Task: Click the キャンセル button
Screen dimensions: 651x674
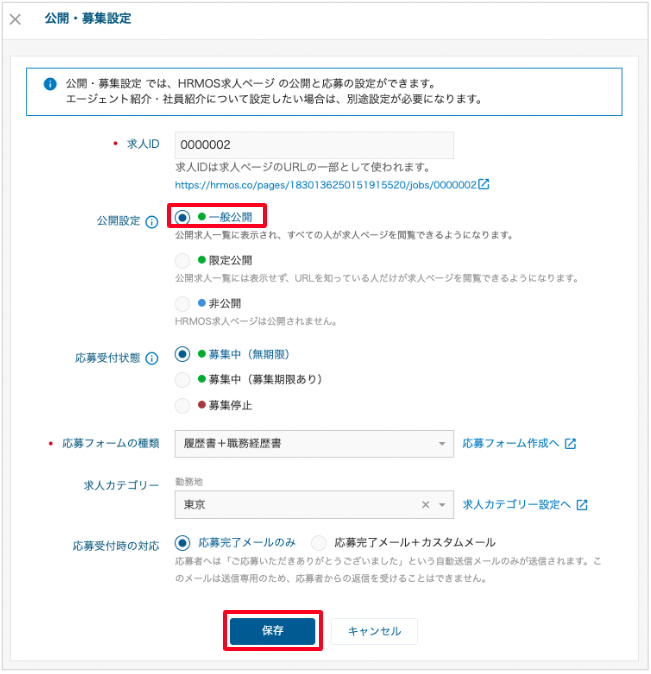Action: pos(374,631)
